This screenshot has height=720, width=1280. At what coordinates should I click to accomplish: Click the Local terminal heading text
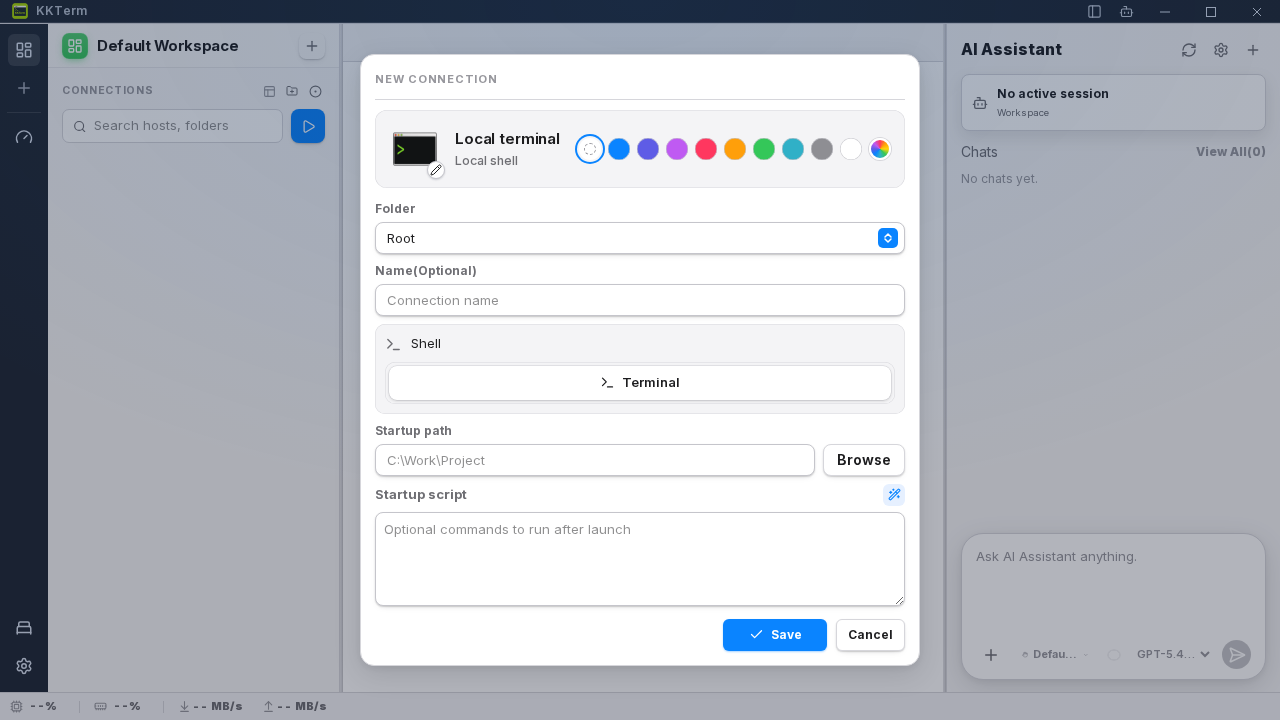507,139
